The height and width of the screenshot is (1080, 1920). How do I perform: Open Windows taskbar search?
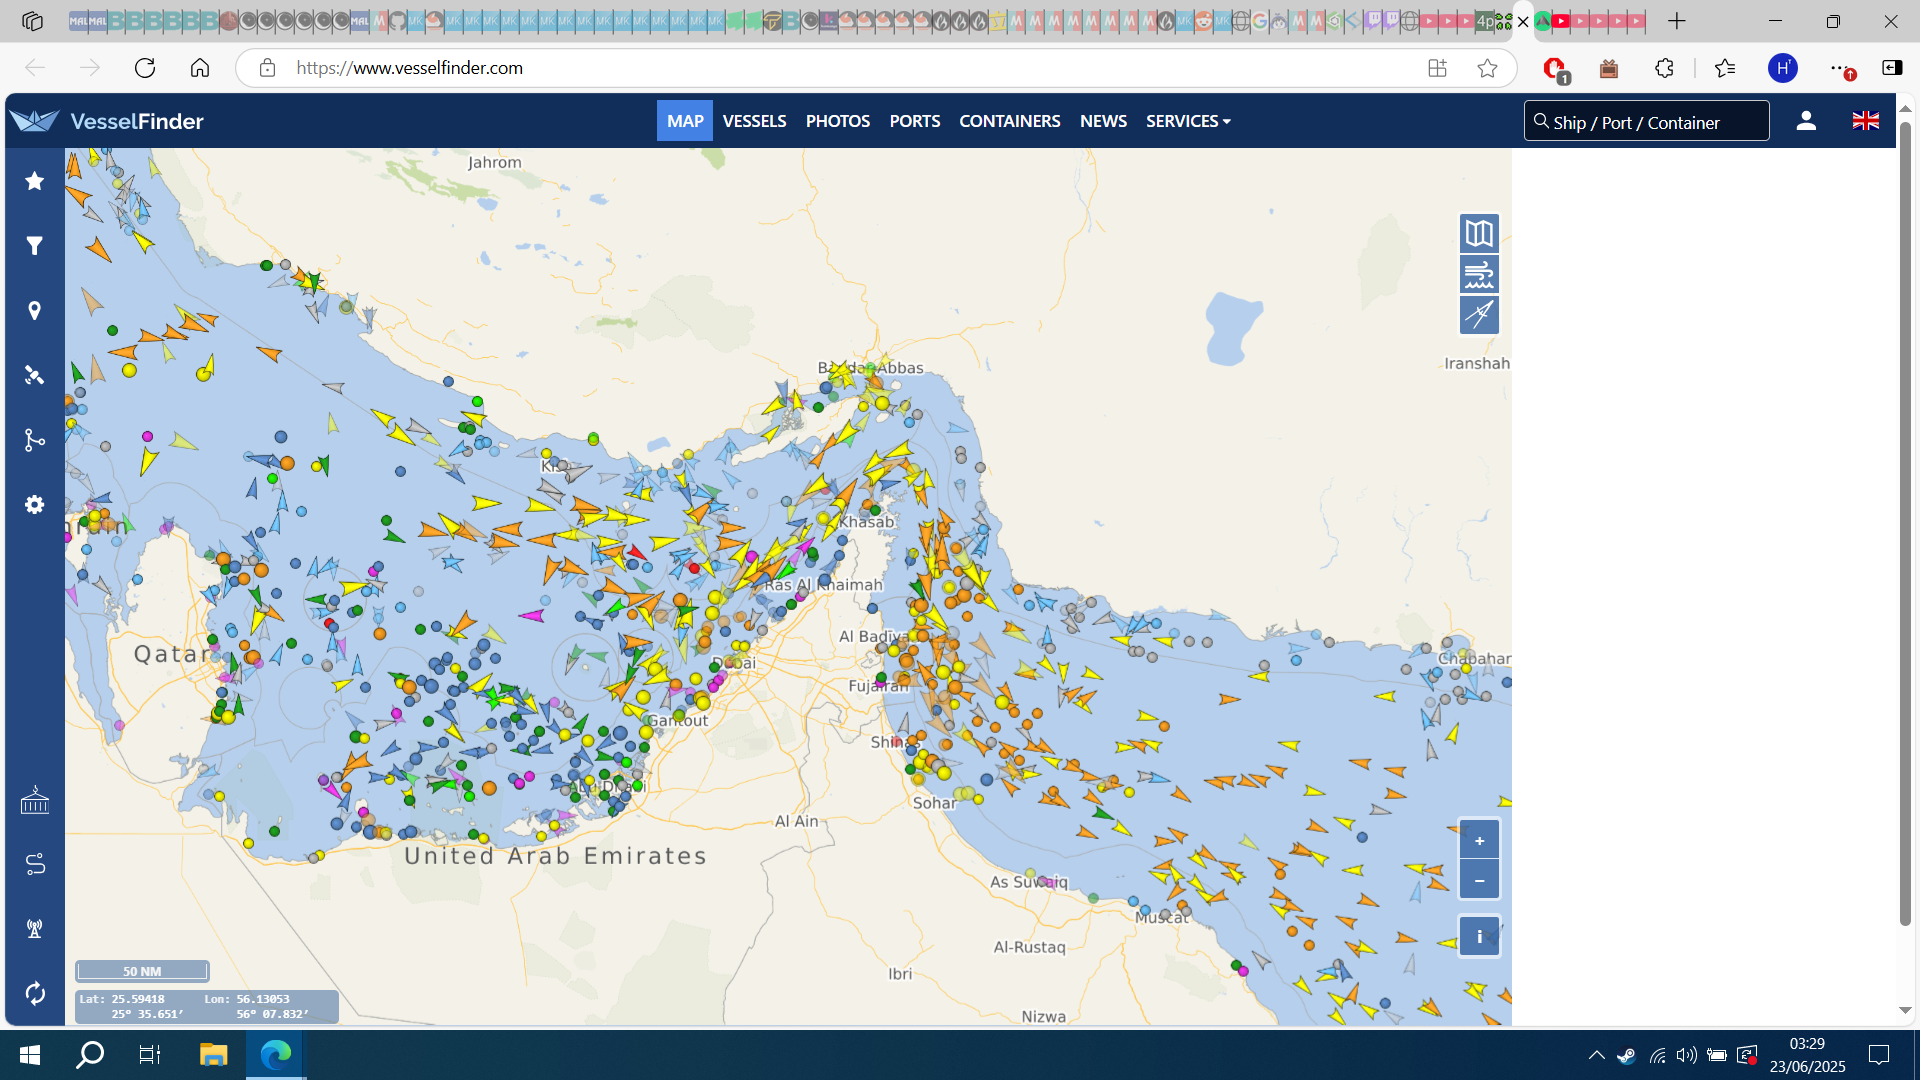tap(90, 1055)
